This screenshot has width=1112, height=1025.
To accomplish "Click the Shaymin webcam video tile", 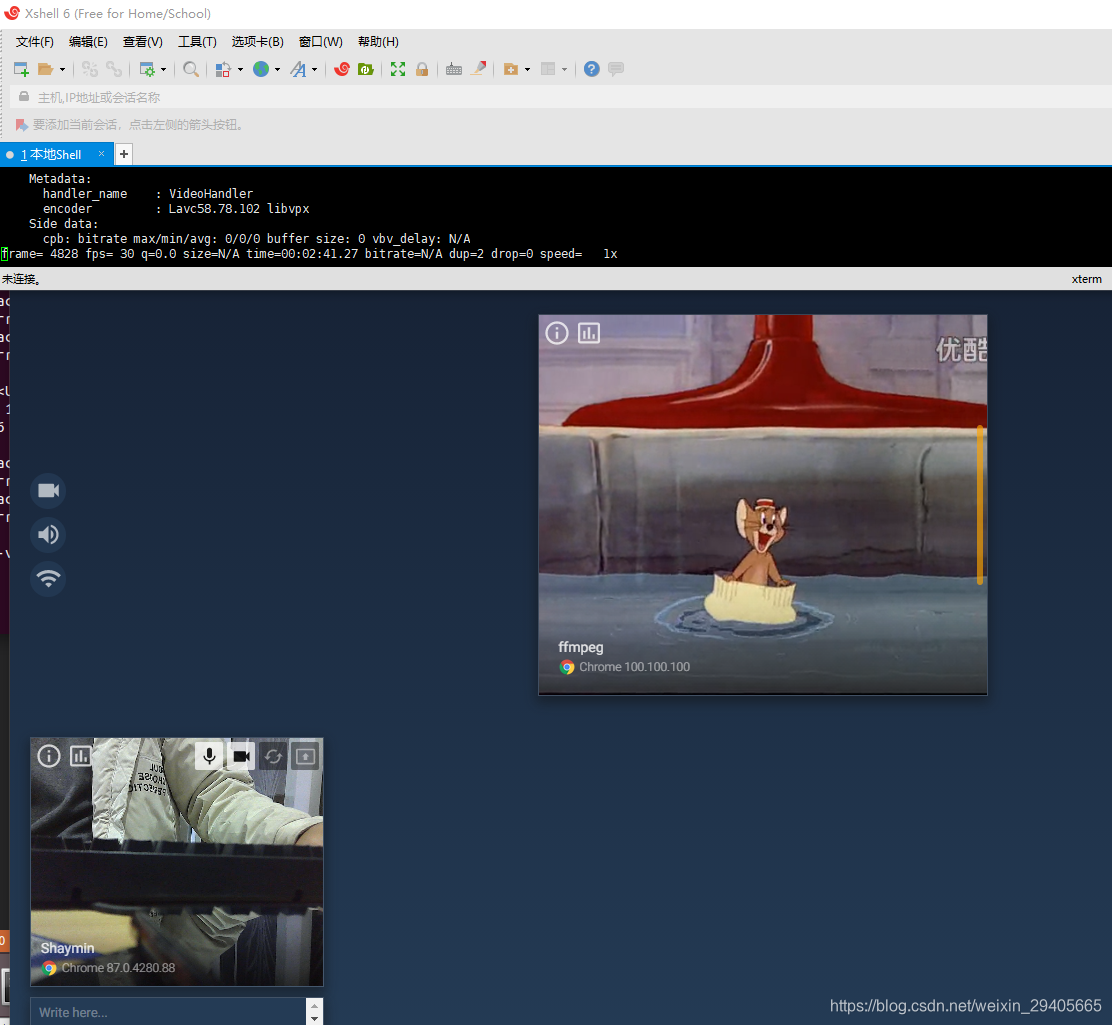I will (177, 862).
